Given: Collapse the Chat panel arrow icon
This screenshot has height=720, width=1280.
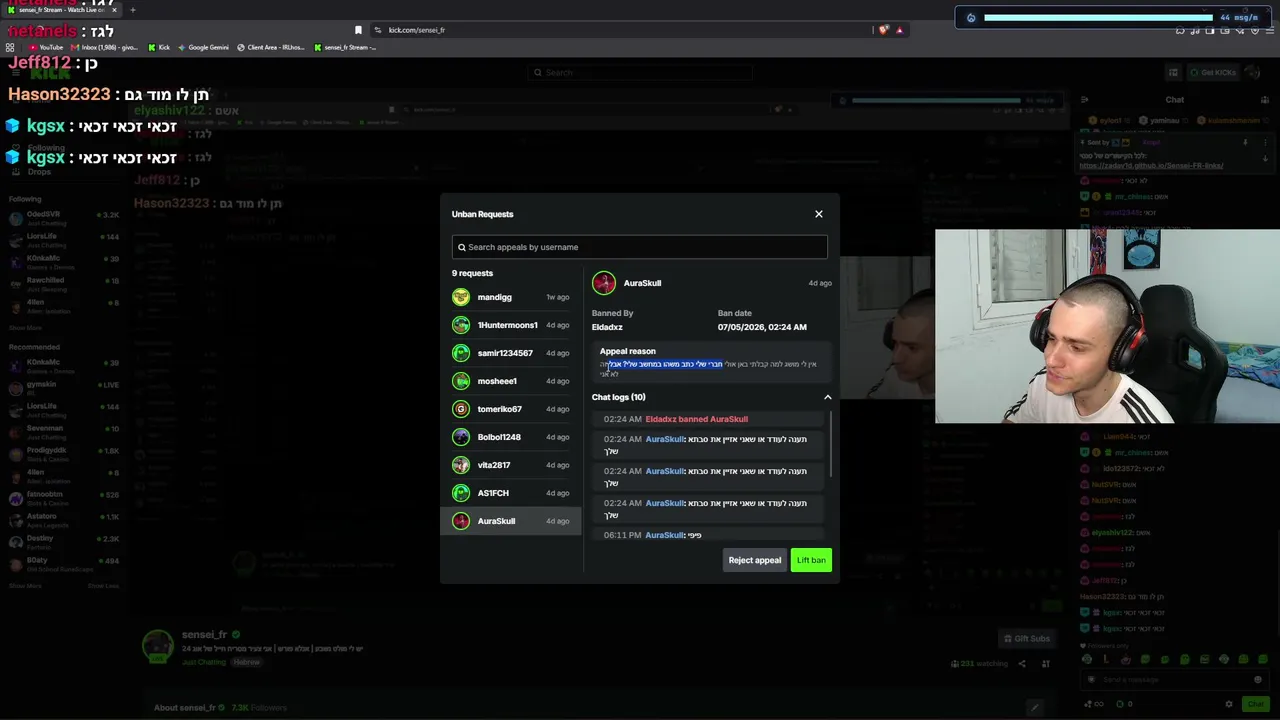Looking at the screenshot, I should (1084, 99).
